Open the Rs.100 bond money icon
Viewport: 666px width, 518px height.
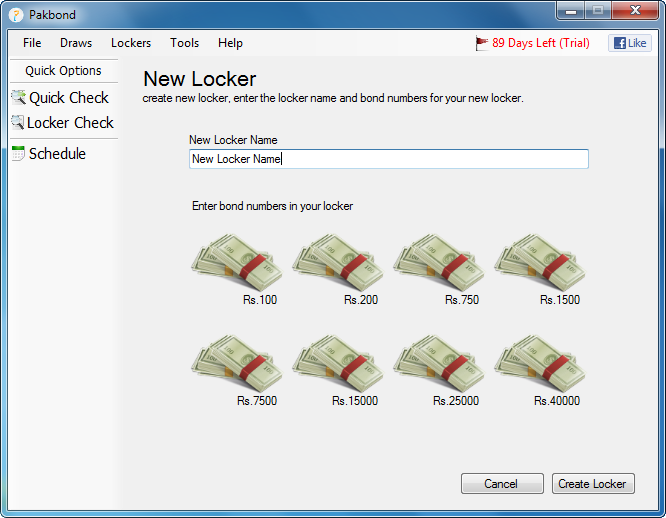(x=237, y=263)
